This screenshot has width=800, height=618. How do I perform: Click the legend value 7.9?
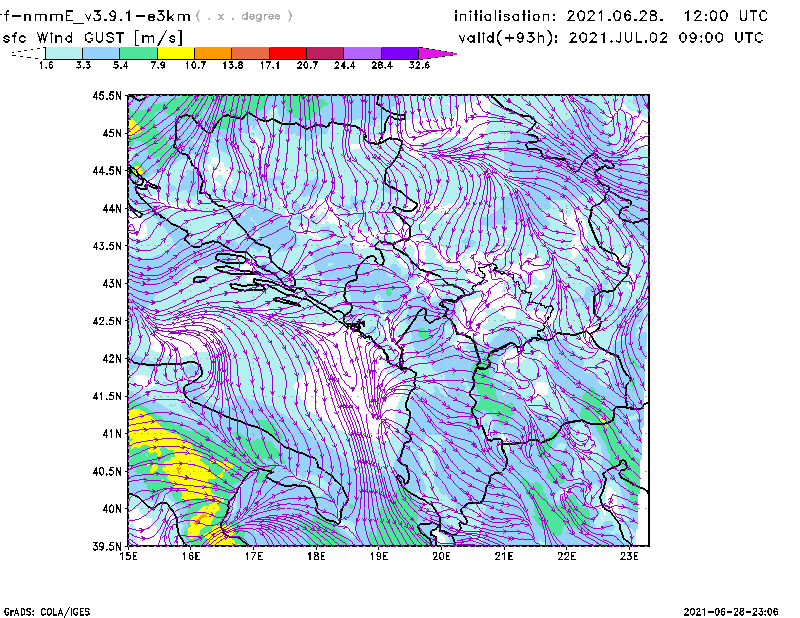[x=158, y=65]
